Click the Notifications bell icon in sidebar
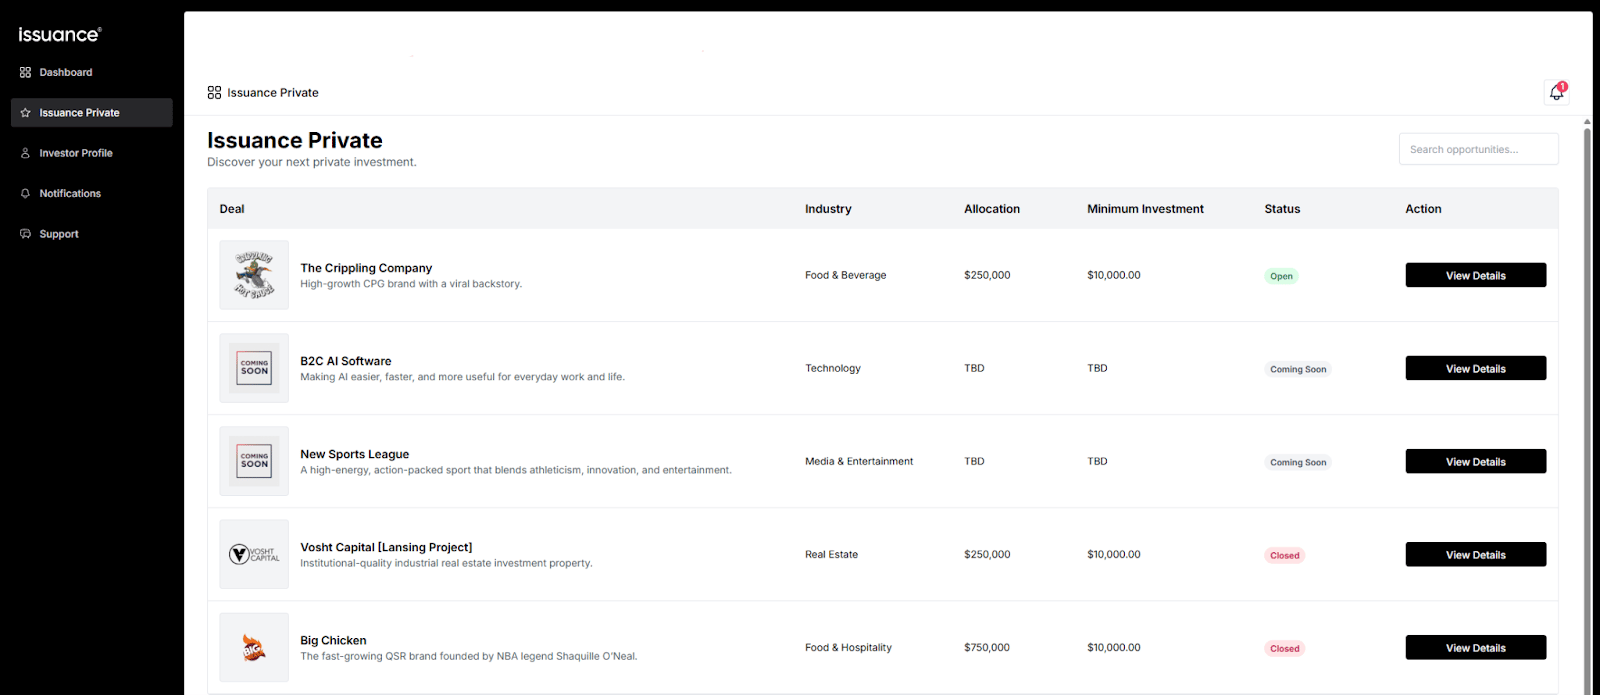This screenshot has height=695, width=1600. [25, 193]
